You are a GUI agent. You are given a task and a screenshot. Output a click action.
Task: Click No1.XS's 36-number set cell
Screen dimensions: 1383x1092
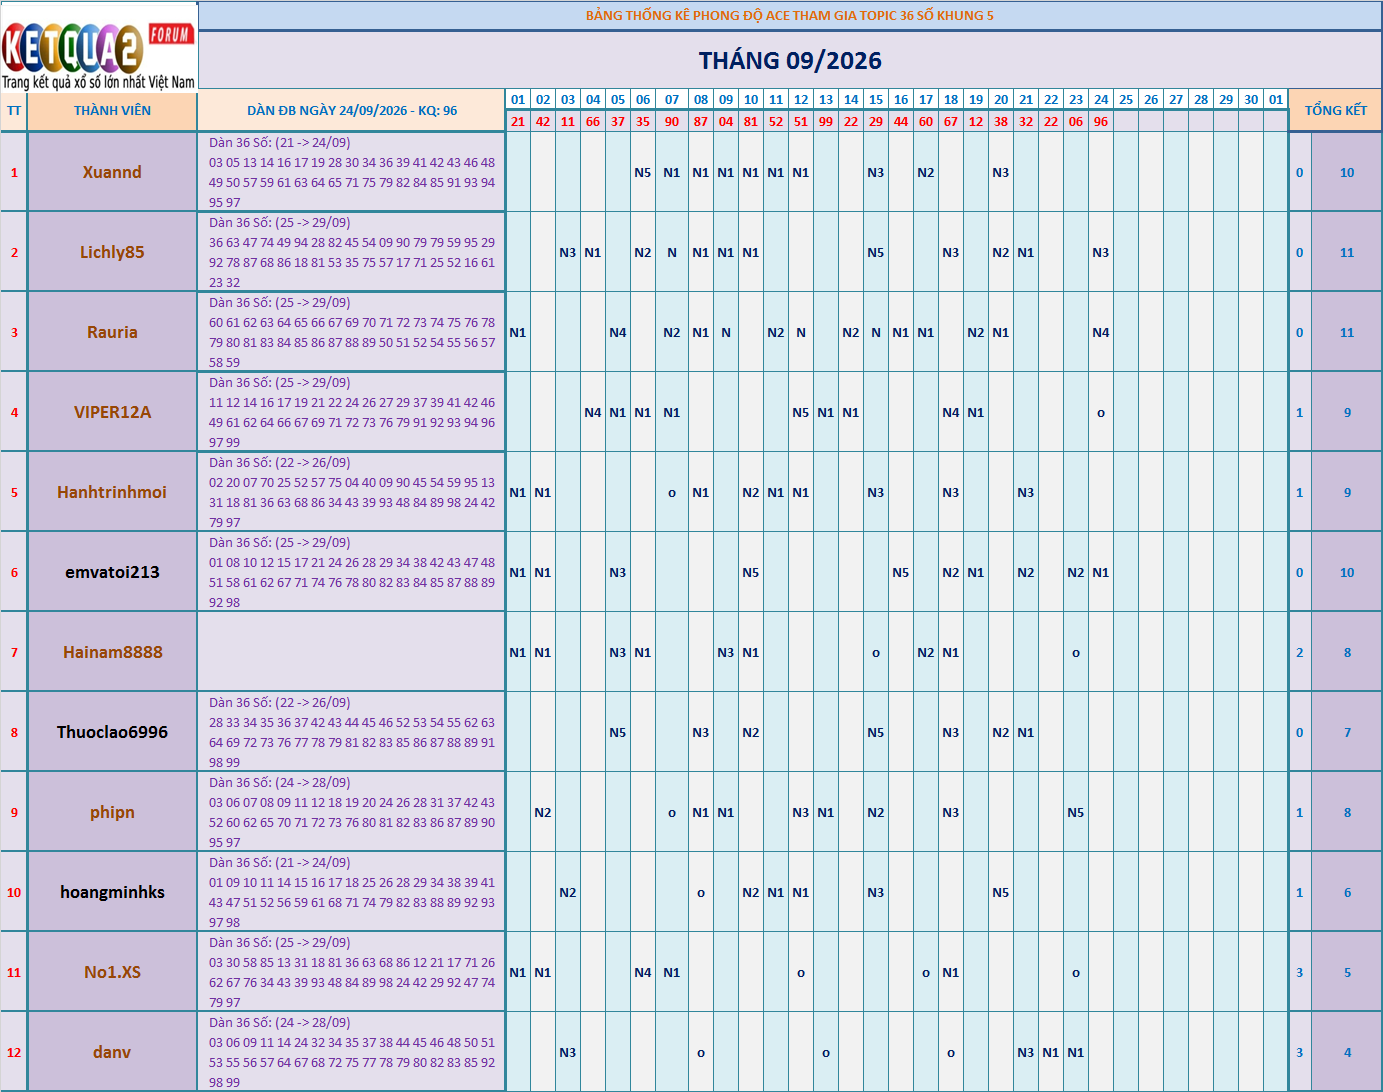352,972
